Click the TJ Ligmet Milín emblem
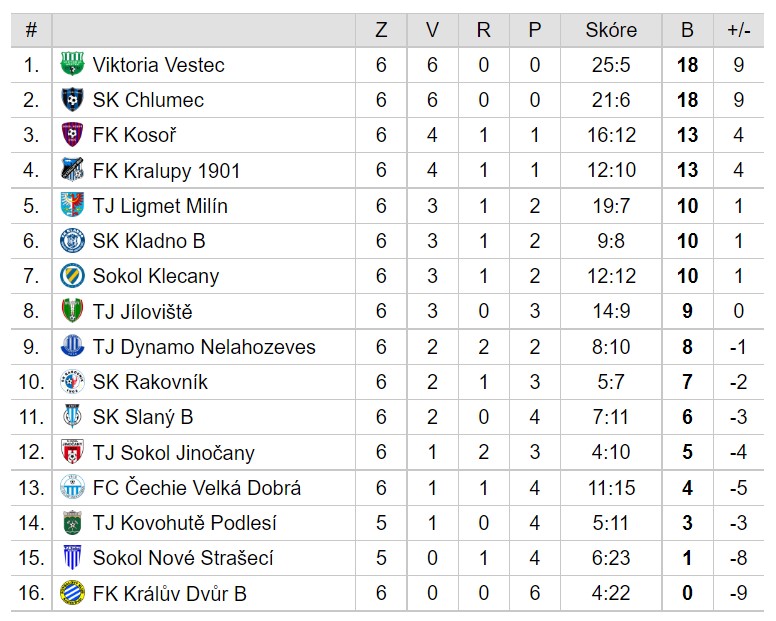 coord(72,205)
